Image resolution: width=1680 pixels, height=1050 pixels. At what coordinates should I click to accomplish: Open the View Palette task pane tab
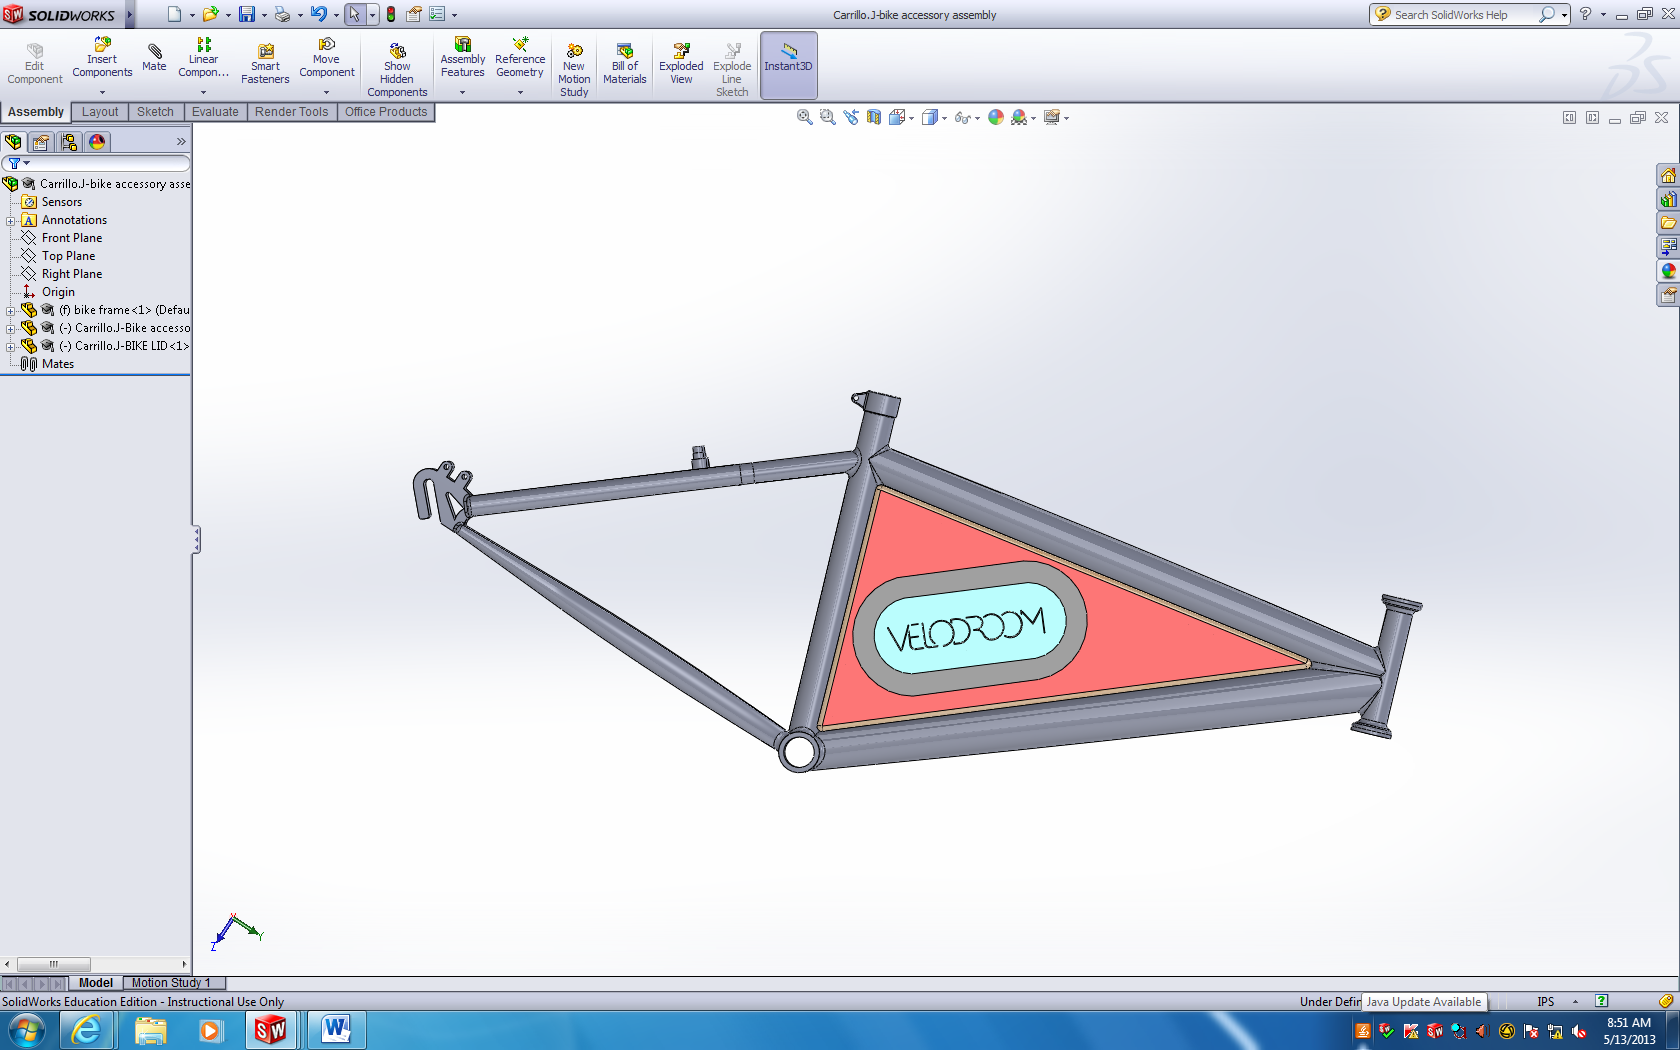tap(1668, 247)
